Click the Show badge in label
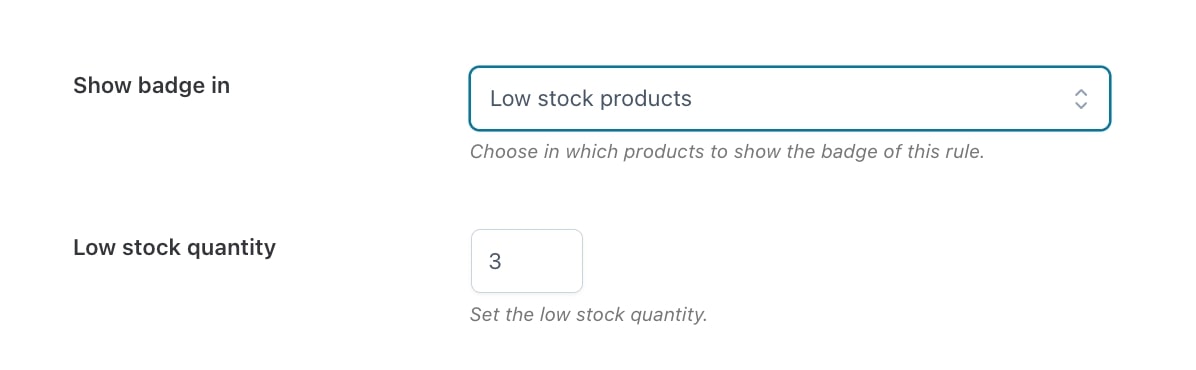This screenshot has width=1196, height=370. 151,85
